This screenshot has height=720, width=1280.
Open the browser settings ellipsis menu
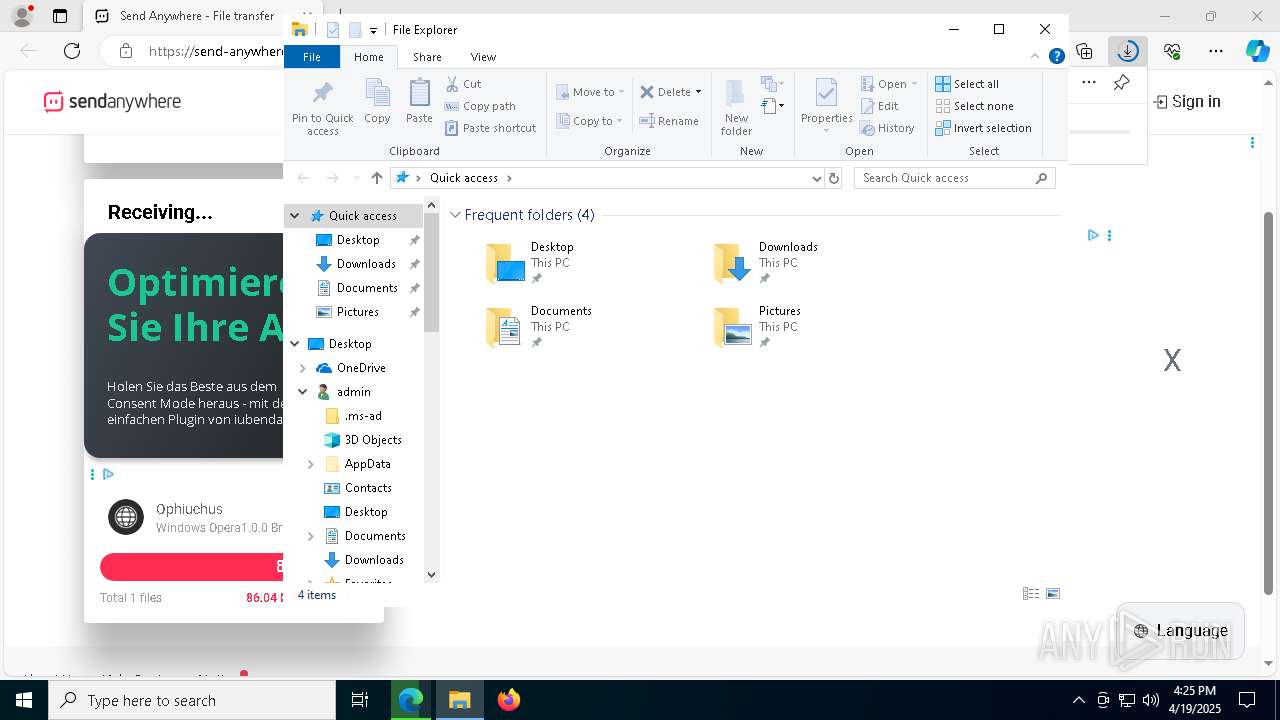1216,50
